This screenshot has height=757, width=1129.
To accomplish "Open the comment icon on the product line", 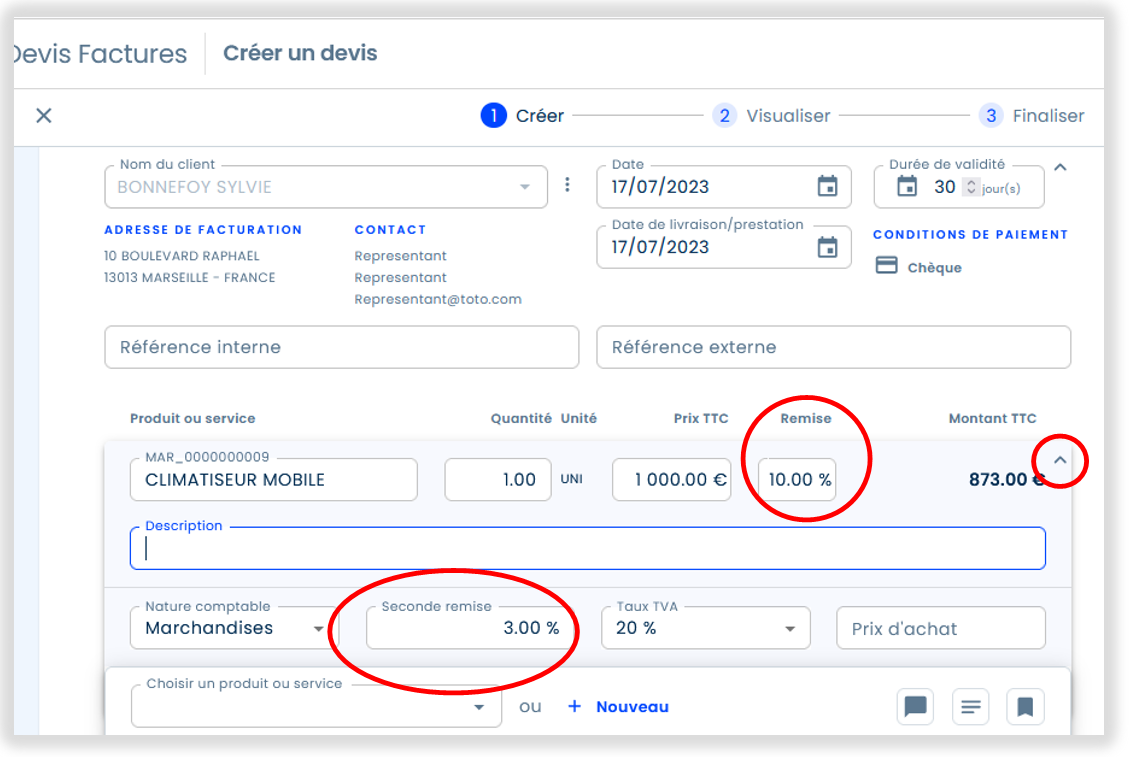I will point(915,706).
